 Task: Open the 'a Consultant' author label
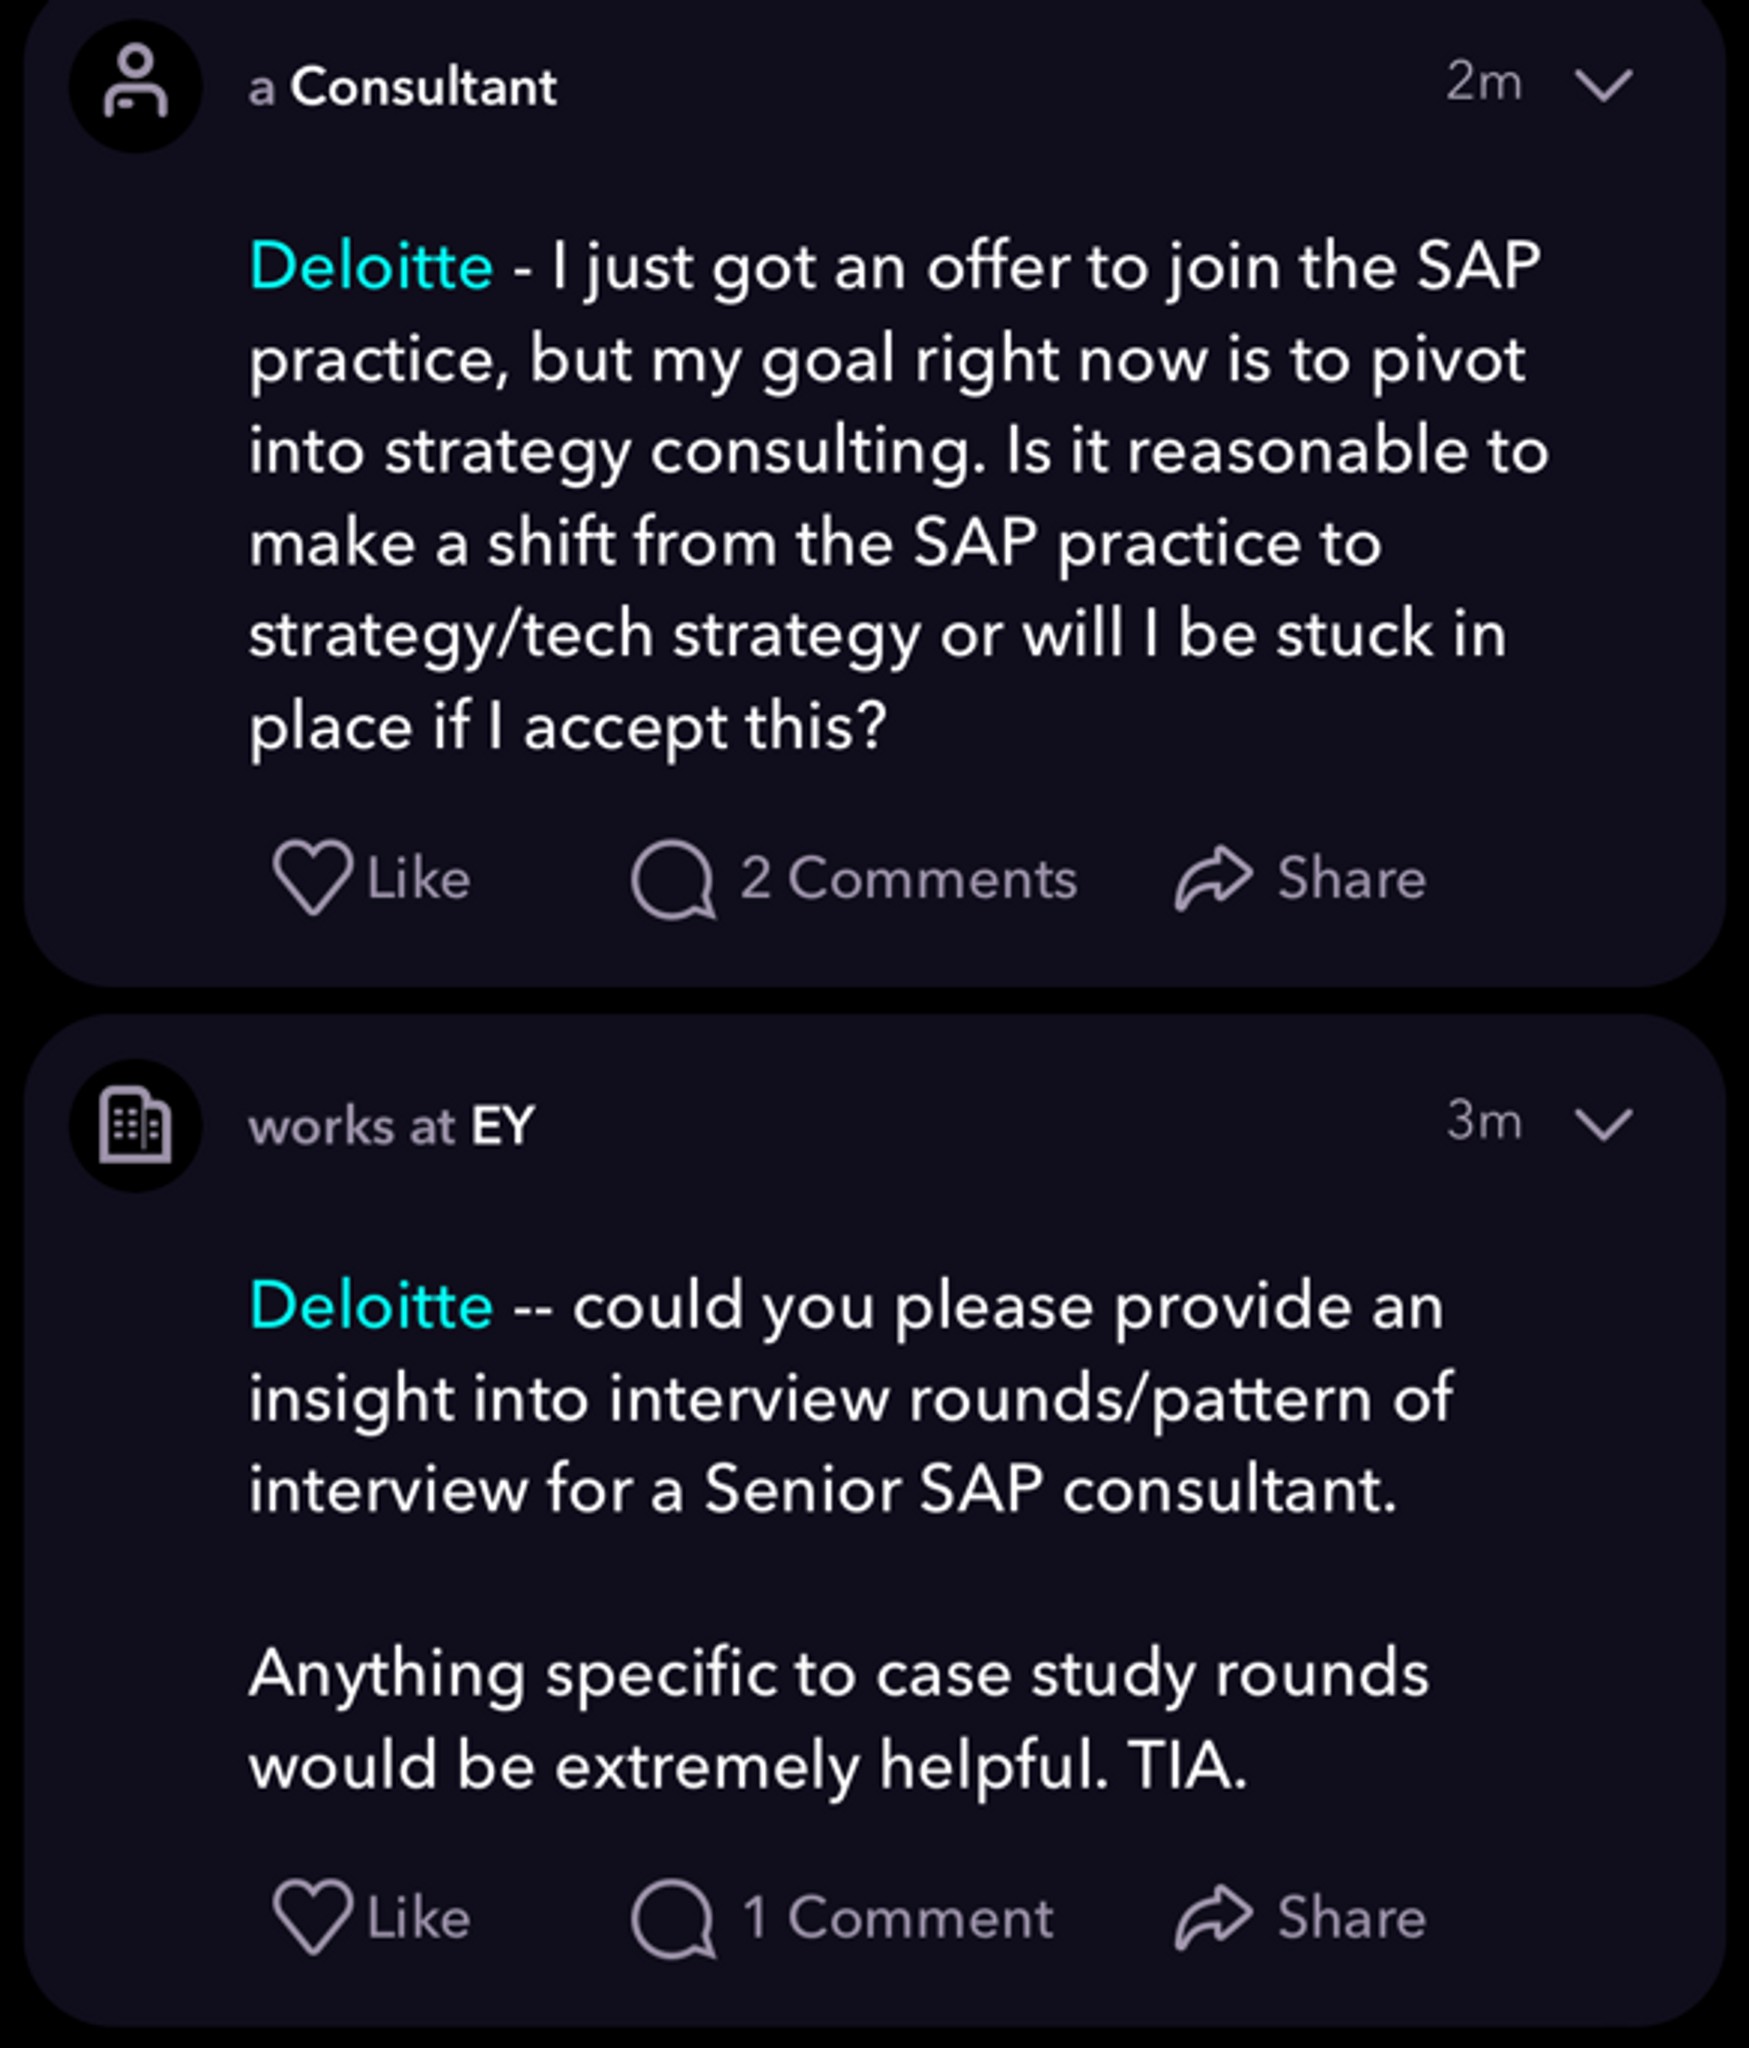(402, 87)
